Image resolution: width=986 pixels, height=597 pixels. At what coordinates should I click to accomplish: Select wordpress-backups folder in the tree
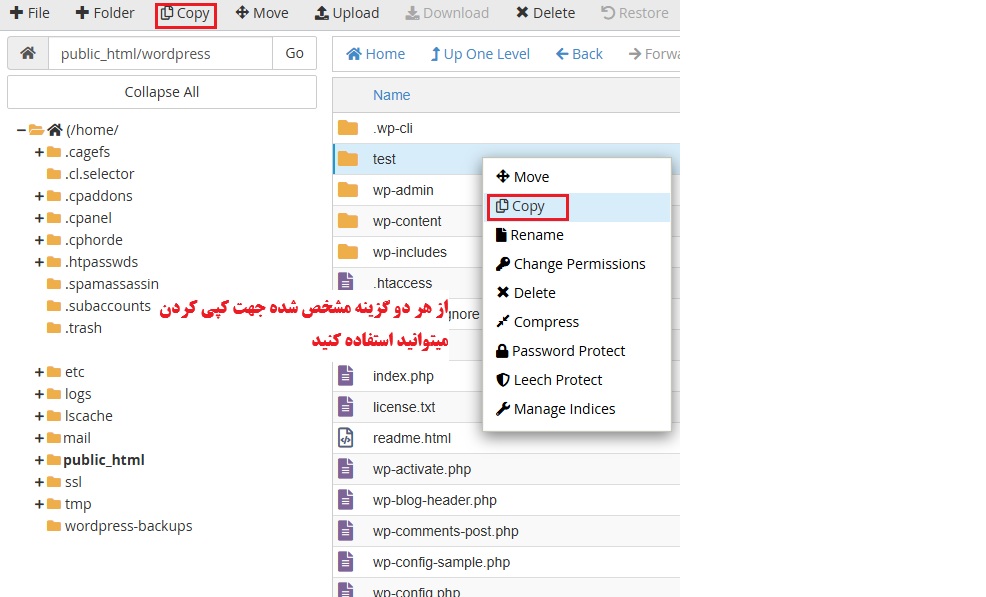128,526
